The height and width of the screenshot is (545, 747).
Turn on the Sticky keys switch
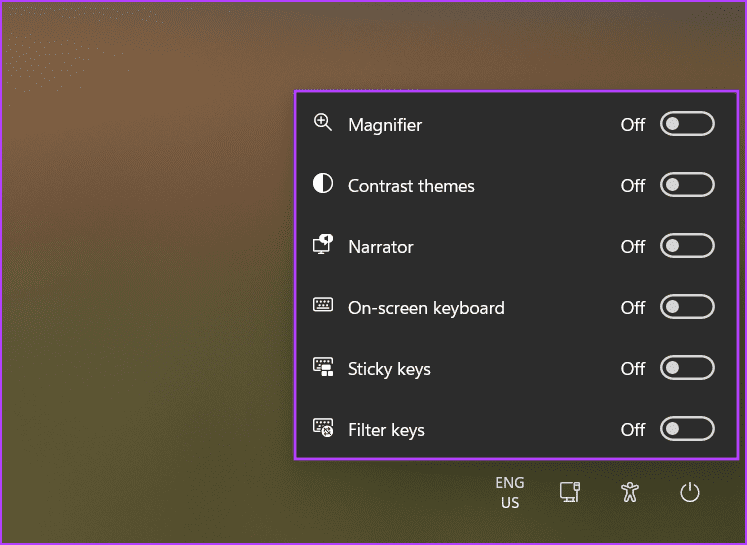tap(687, 368)
